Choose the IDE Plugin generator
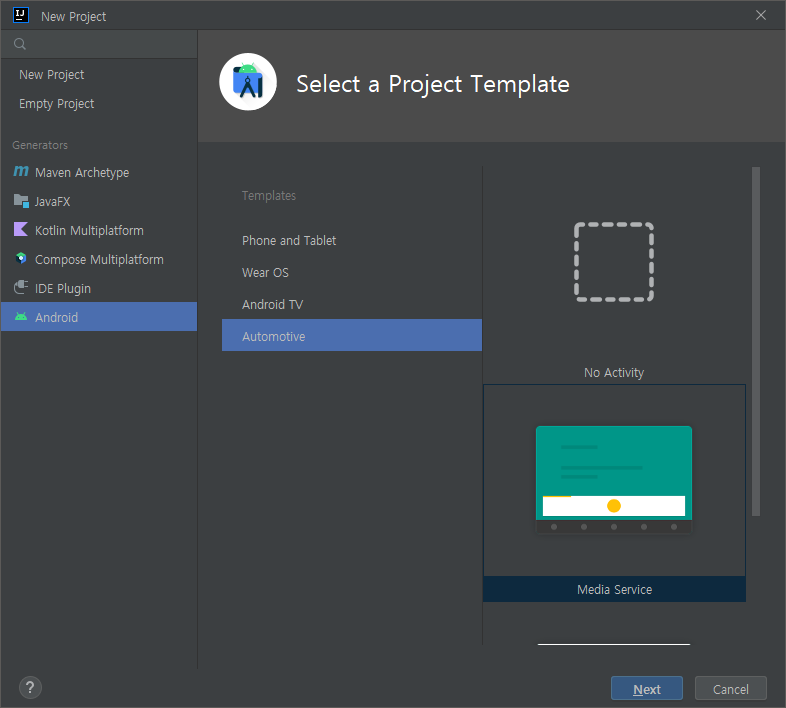 tap(99, 289)
